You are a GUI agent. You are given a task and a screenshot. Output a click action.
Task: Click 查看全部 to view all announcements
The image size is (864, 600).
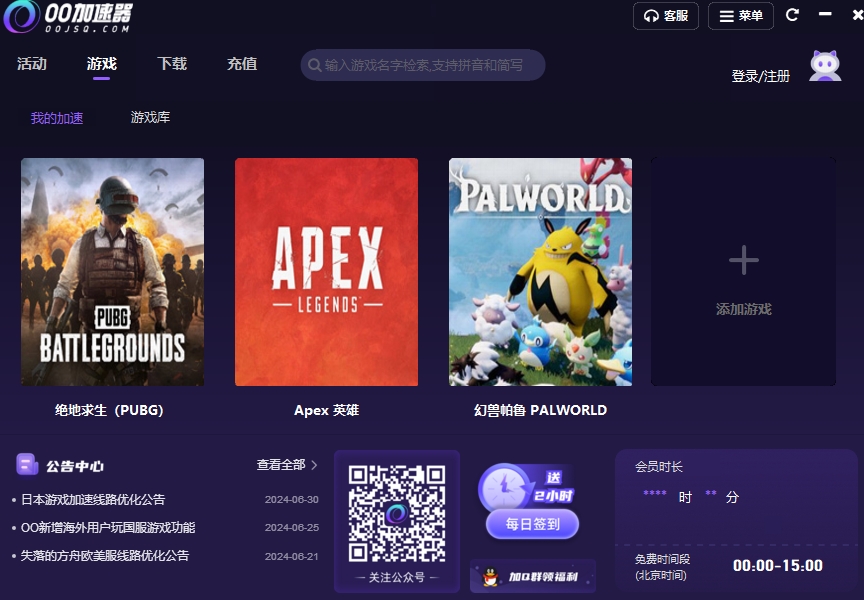280,464
